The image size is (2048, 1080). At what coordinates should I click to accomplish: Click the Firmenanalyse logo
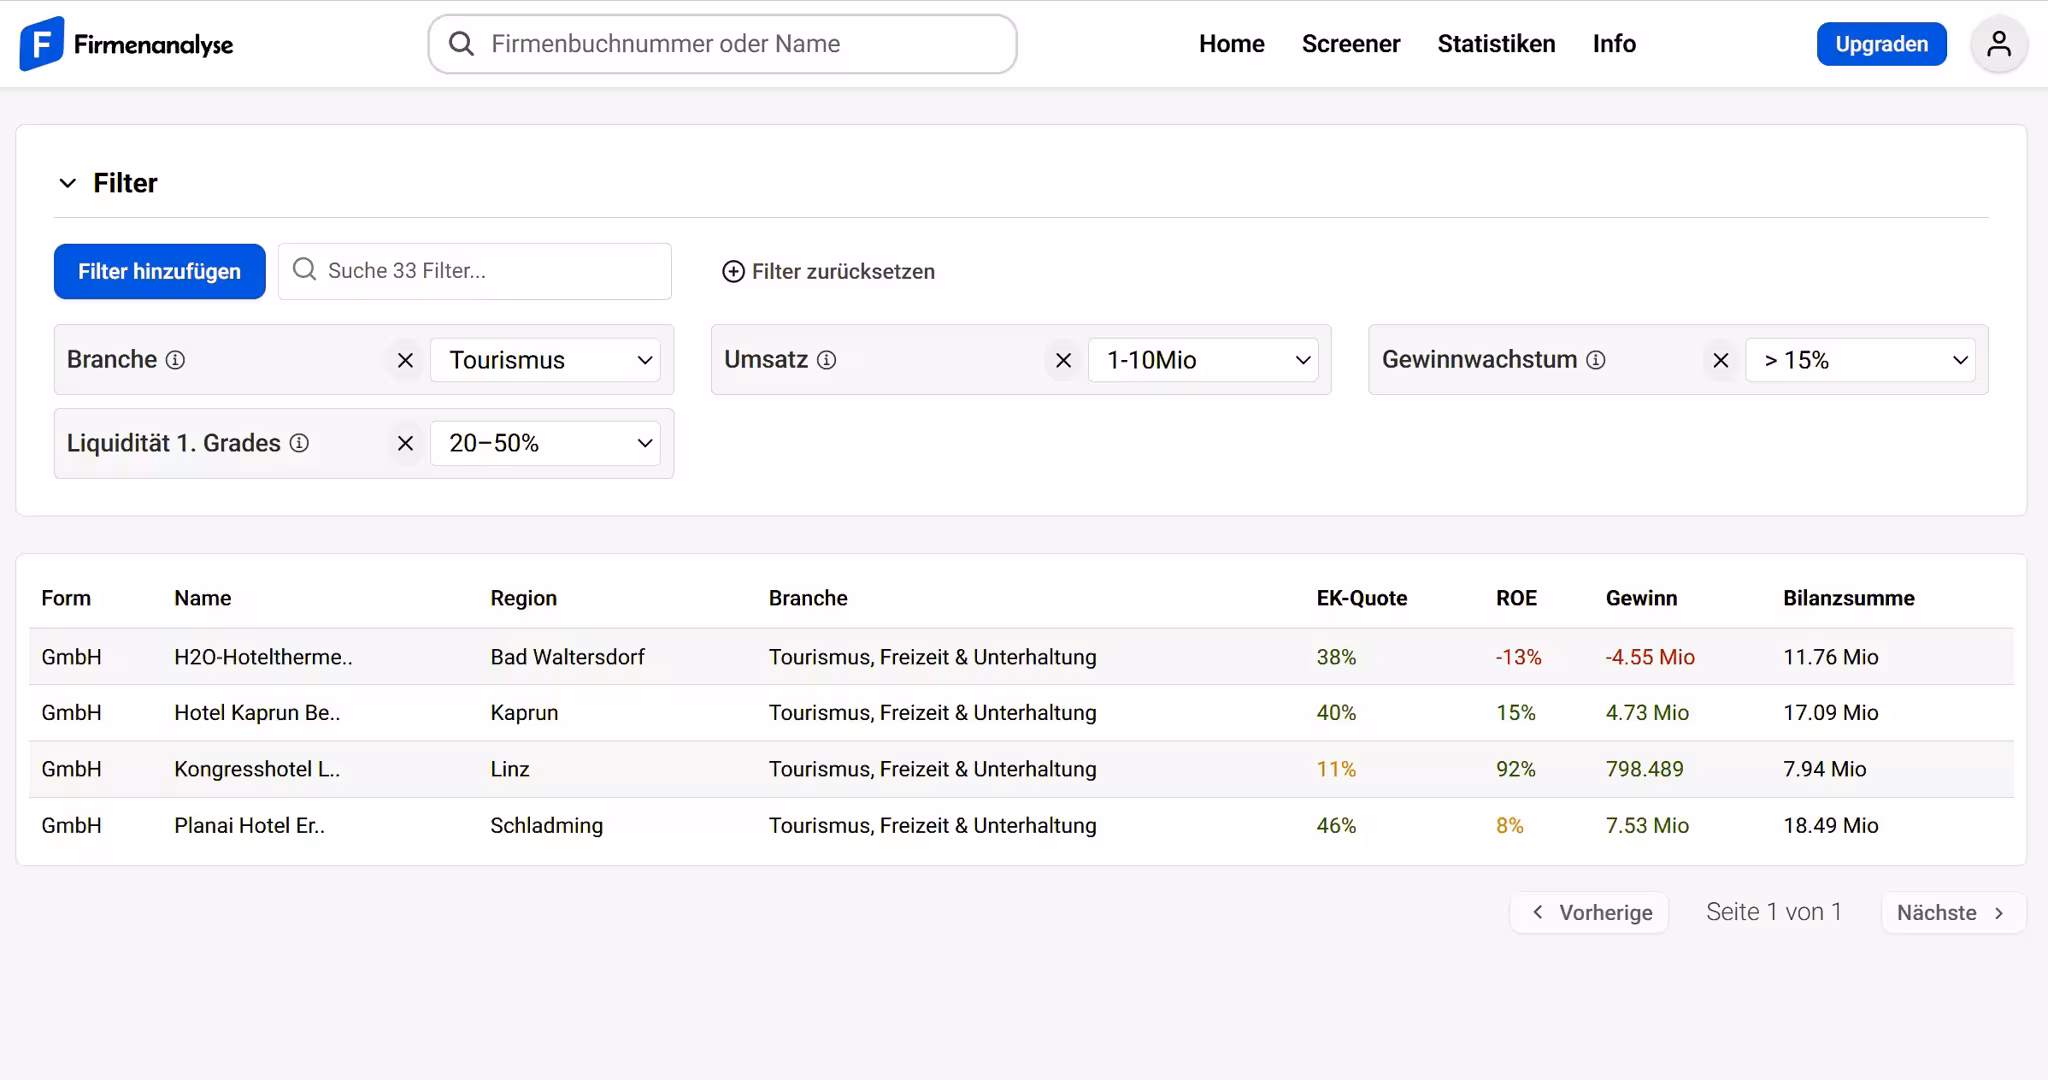pyautogui.click(x=125, y=43)
